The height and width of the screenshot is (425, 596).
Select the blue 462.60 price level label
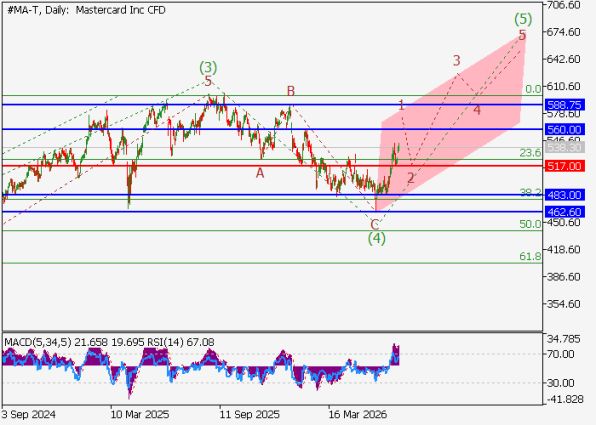(564, 212)
